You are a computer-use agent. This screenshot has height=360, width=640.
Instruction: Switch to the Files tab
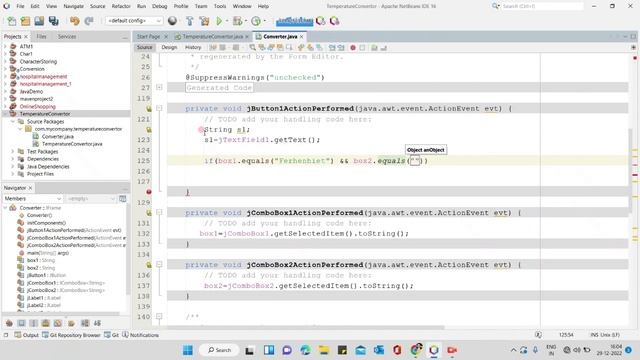click(41, 37)
